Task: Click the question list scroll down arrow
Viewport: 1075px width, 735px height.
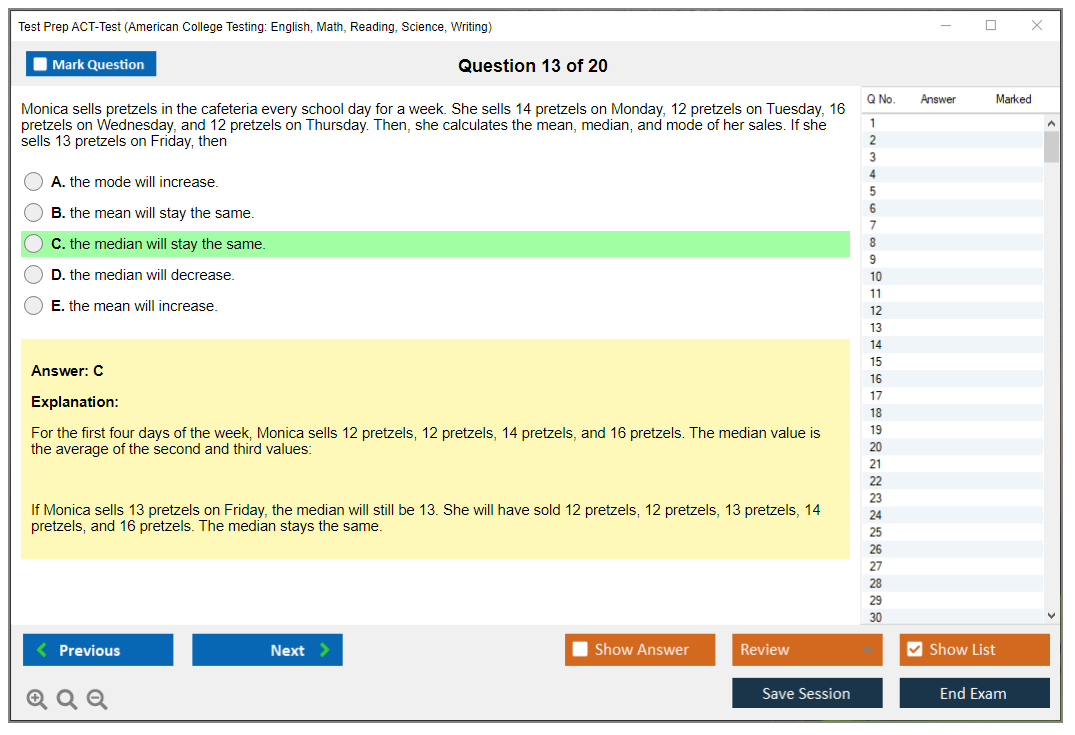Action: [1051, 616]
